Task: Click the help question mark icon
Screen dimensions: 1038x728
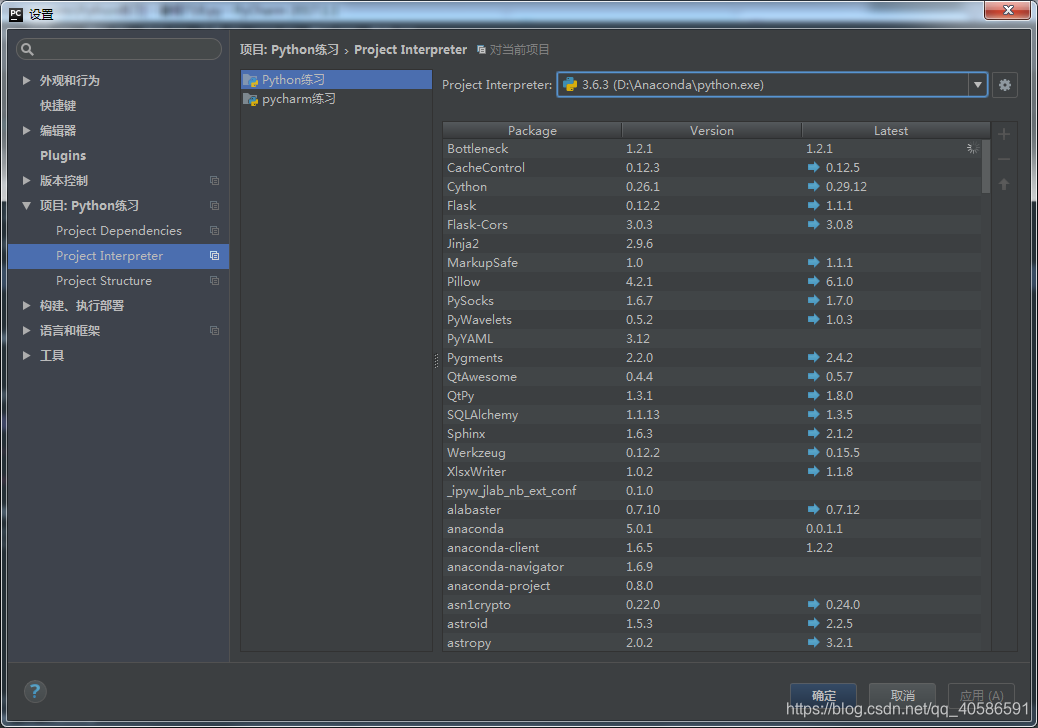Action: (x=35, y=692)
